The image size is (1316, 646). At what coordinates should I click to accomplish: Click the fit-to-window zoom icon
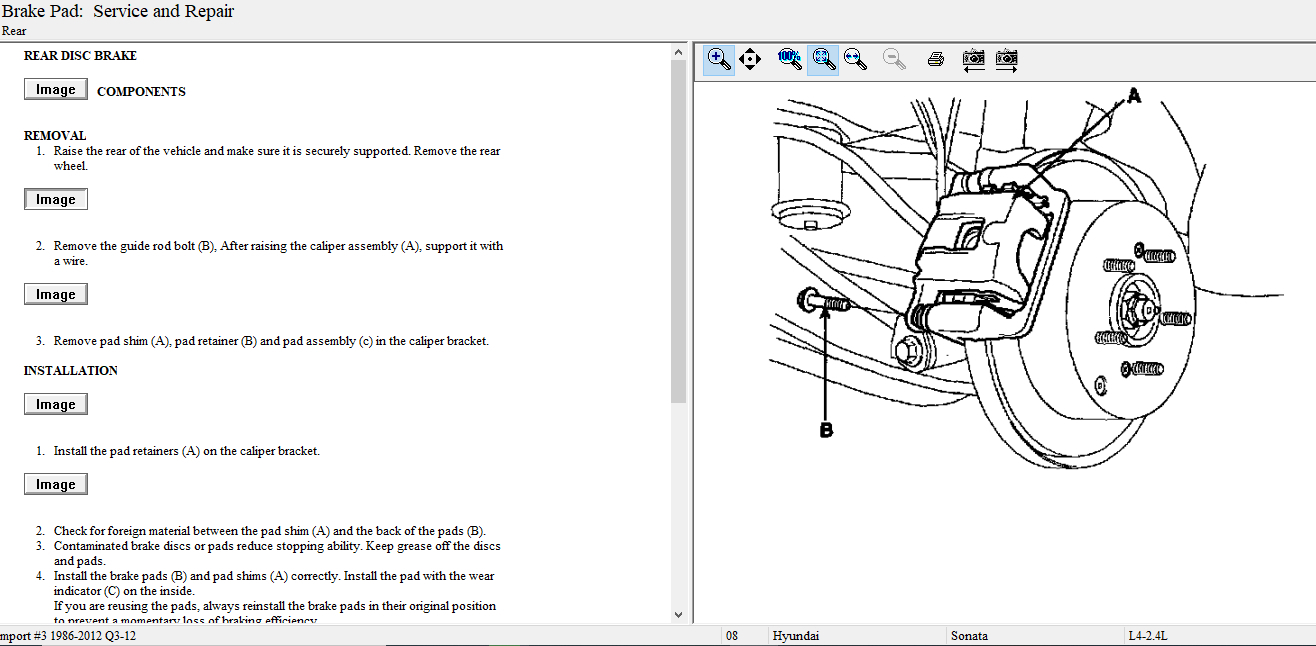[x=823, y=59]
